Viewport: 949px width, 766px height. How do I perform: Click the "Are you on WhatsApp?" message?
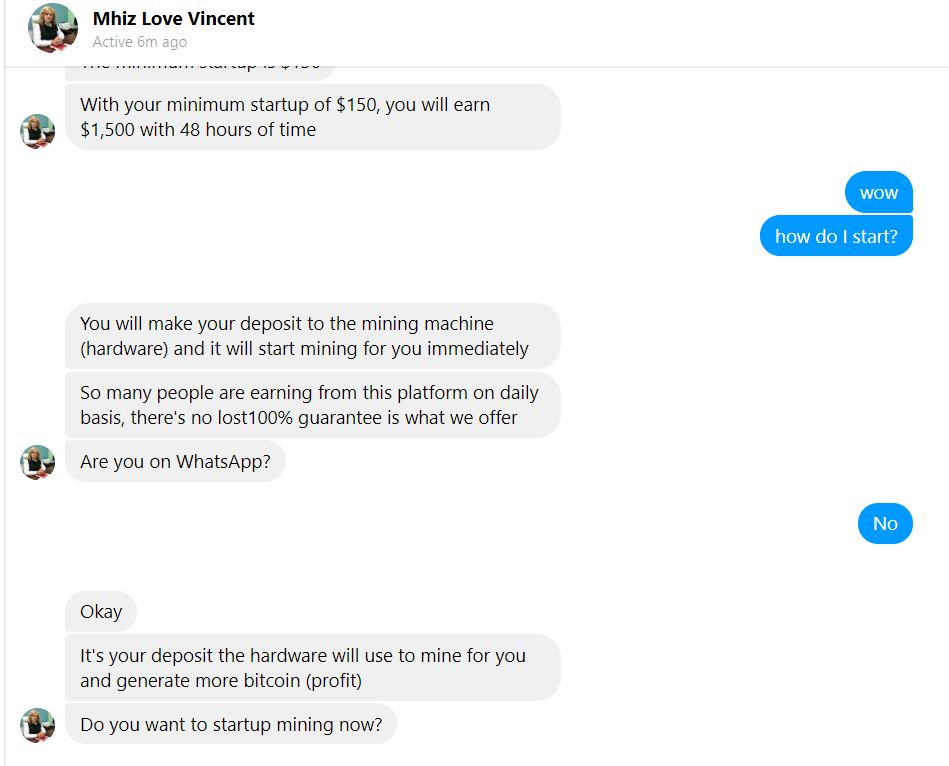176,462
